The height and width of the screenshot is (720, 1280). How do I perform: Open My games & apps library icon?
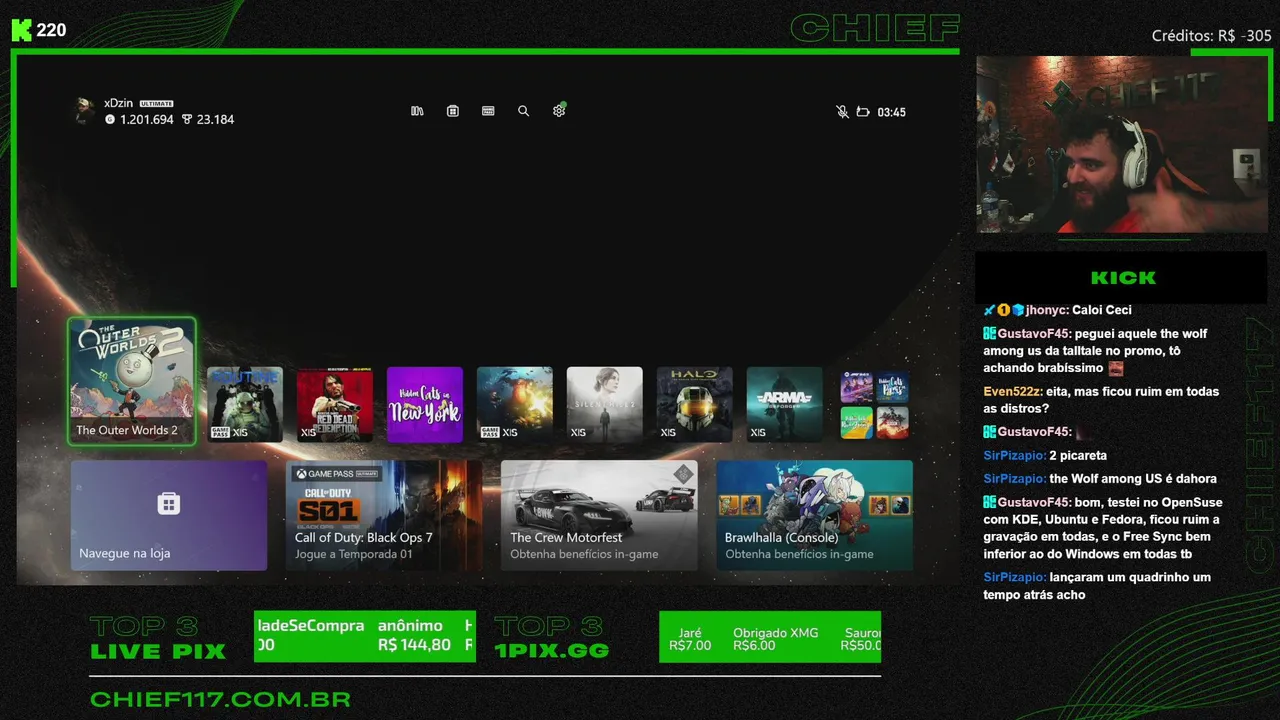[x=417, y=111]
